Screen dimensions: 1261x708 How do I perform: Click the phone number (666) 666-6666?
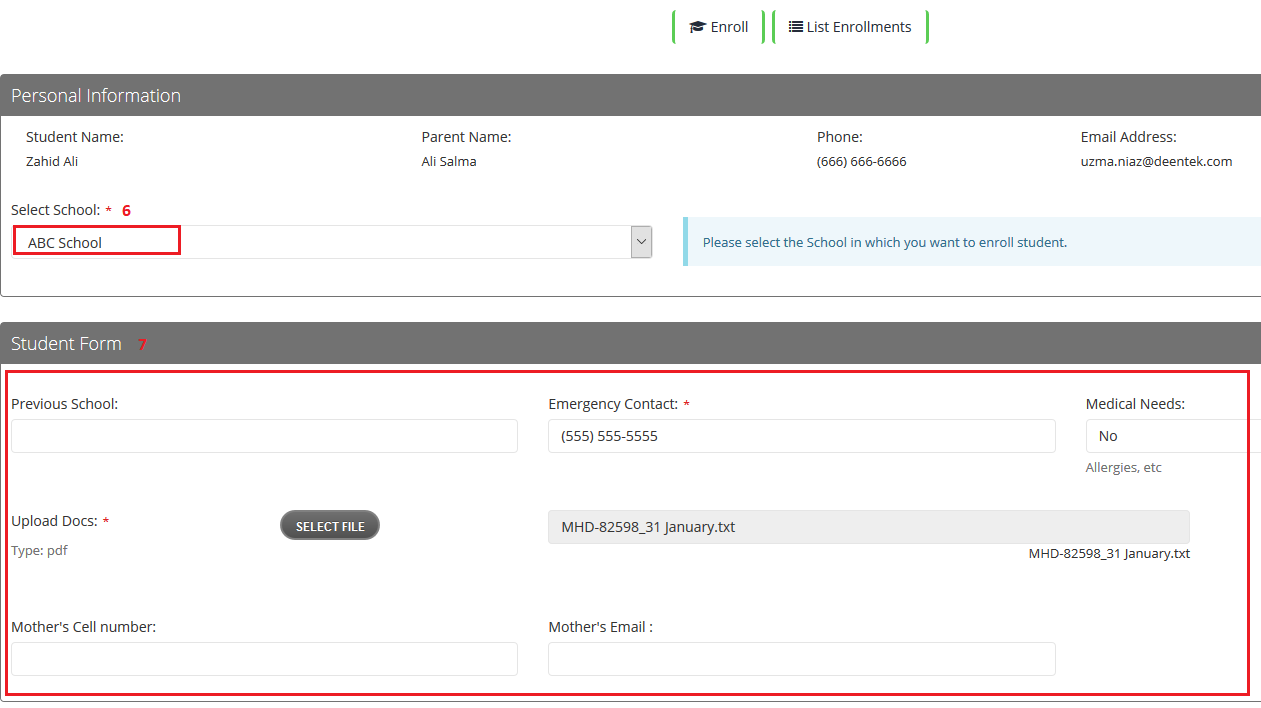pyautogui.click(x=862, y=161)
